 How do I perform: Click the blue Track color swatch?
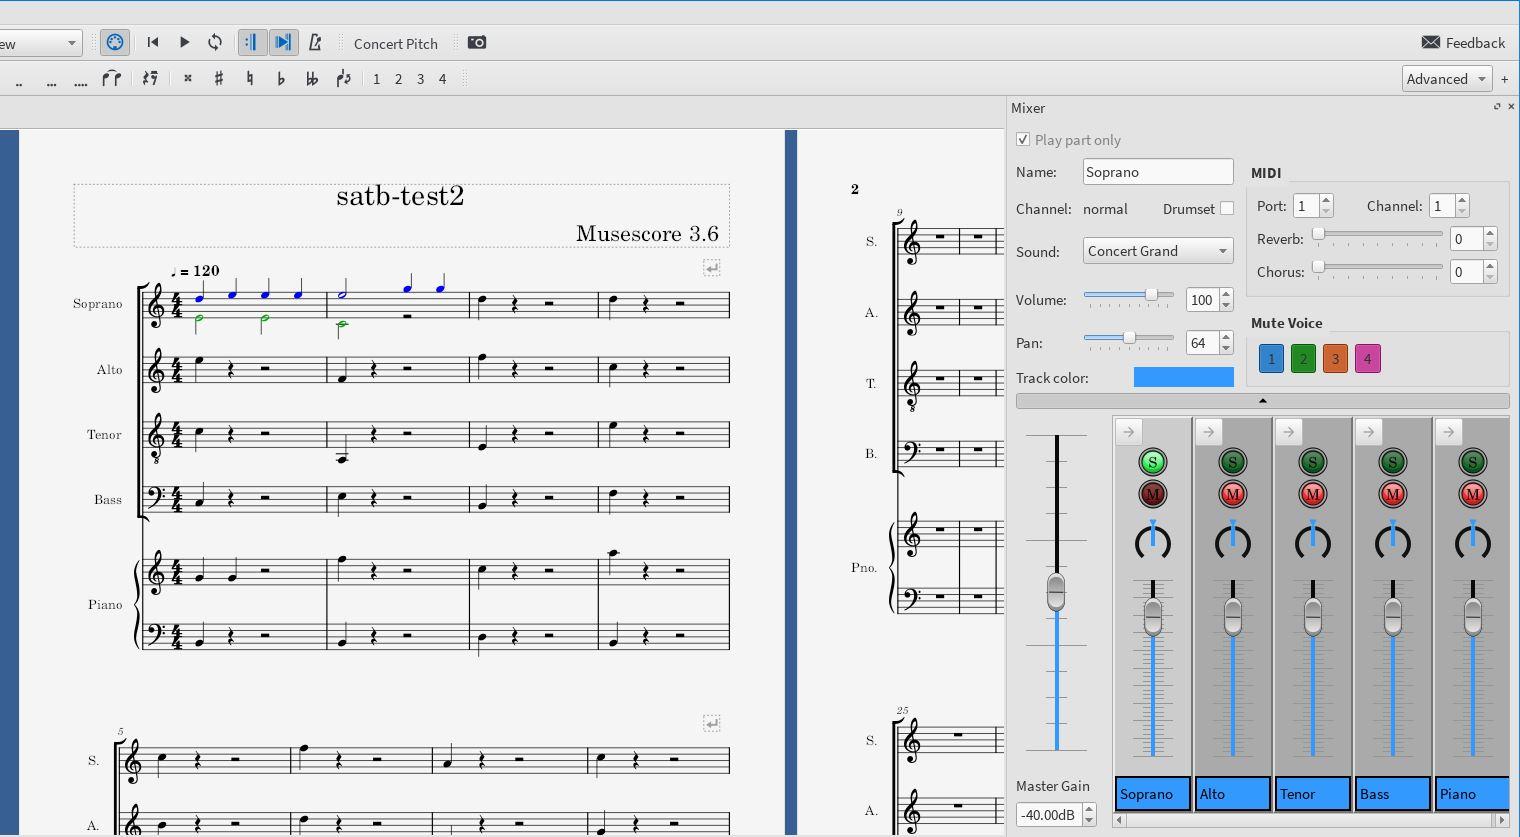coord(1183,377)
